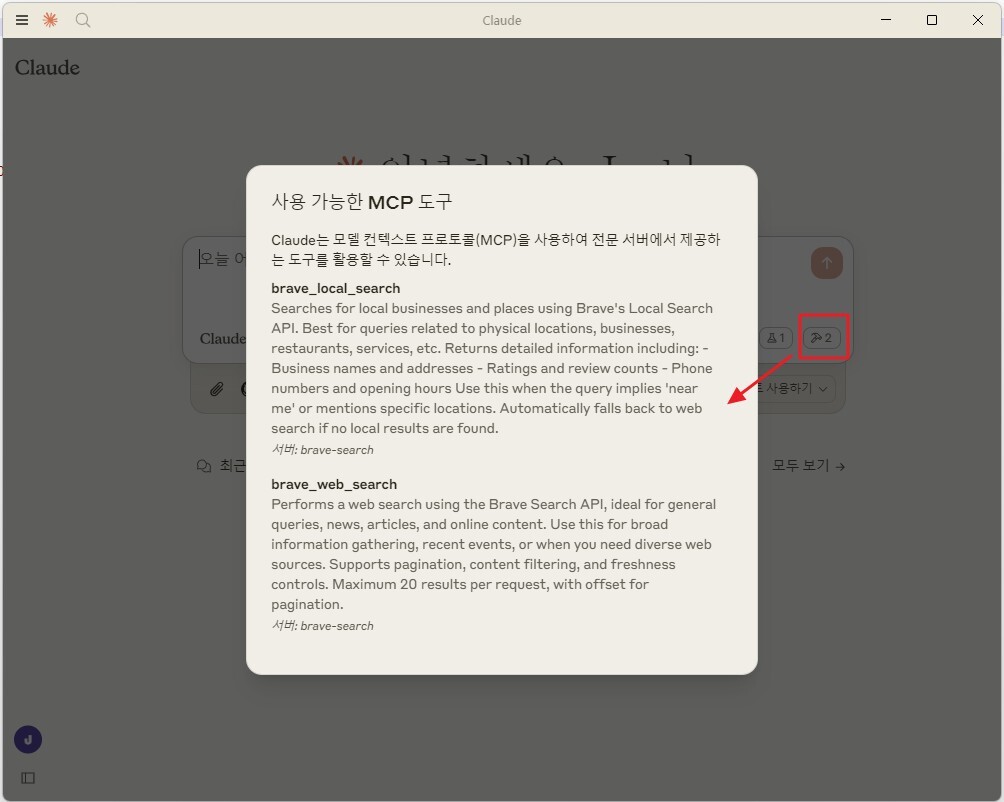Select brave_web_search tool name text

334,484
